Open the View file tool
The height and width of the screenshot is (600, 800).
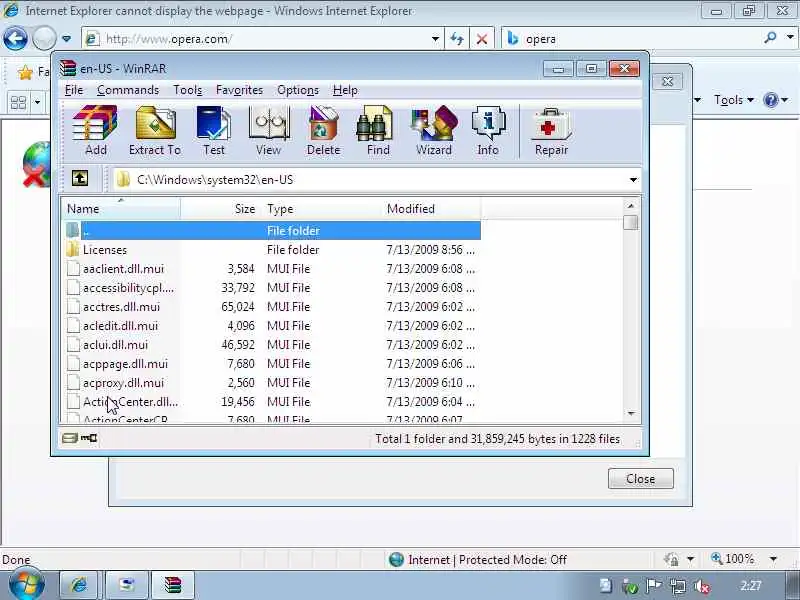(269, 130)
